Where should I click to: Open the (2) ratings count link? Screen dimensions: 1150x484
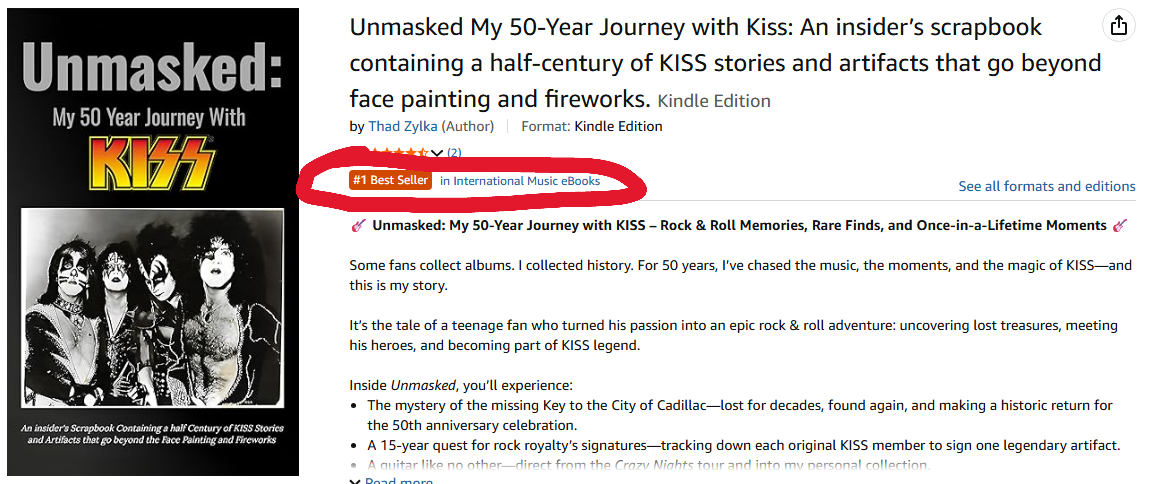click(x=454, y=153)
